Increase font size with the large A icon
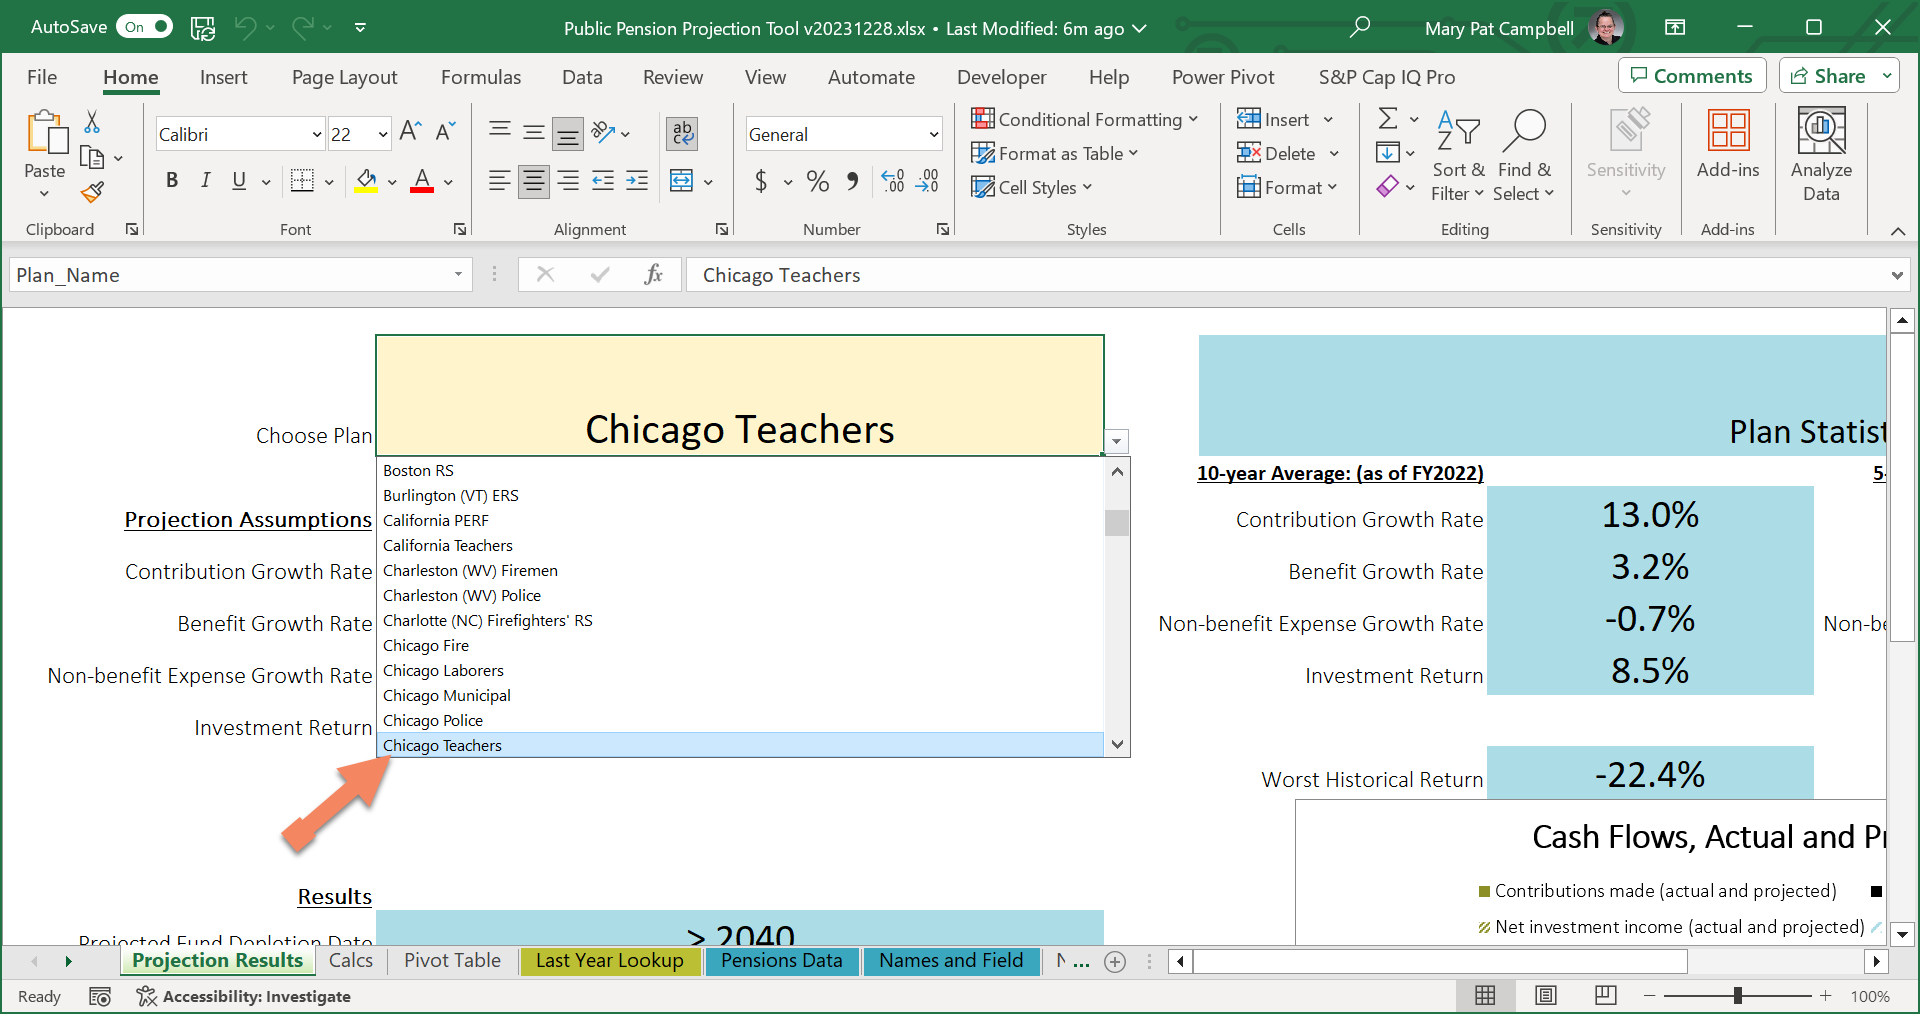1920x1014 pixels. 410,132
